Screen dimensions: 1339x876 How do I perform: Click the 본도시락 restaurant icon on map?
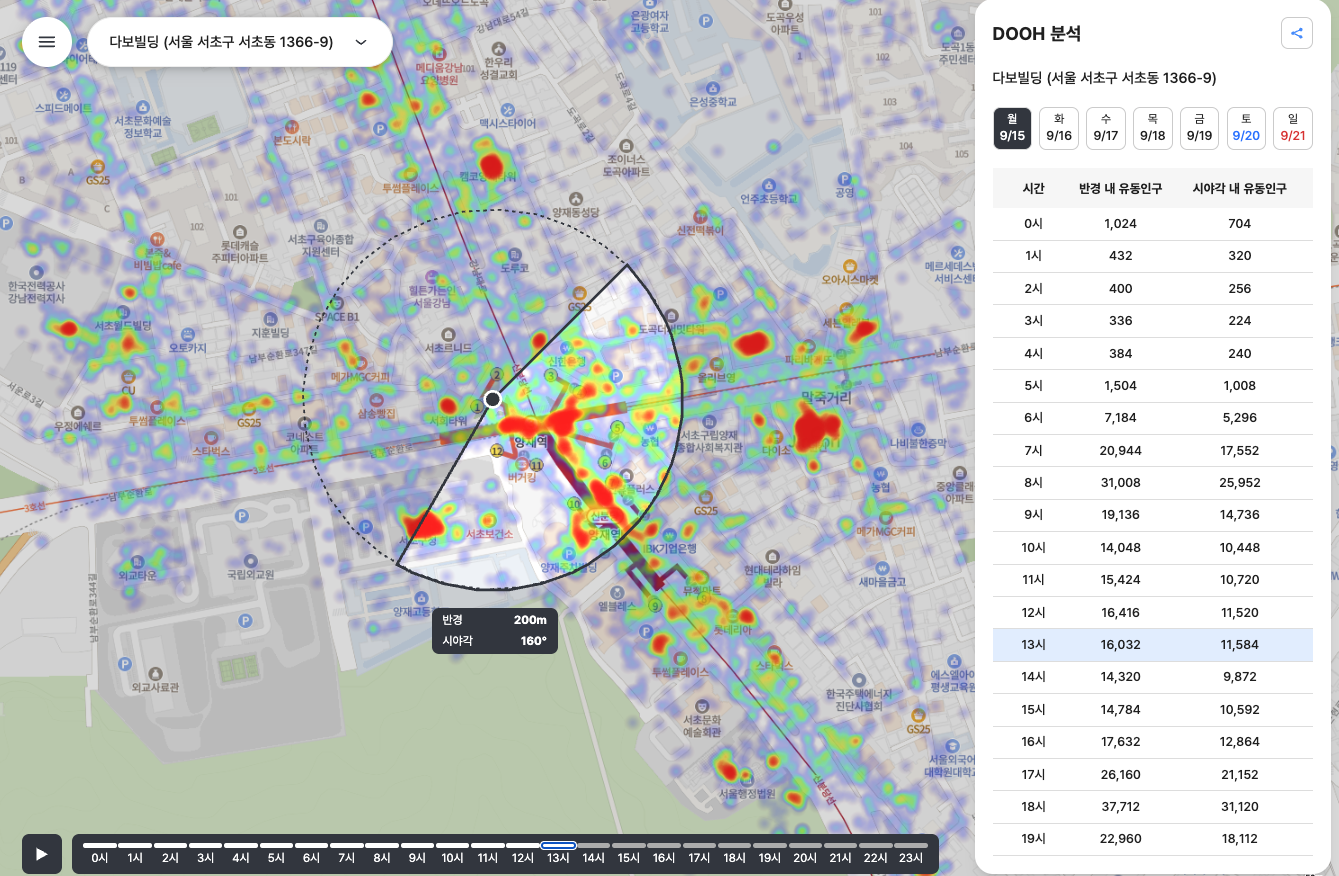tap(291, 127)
